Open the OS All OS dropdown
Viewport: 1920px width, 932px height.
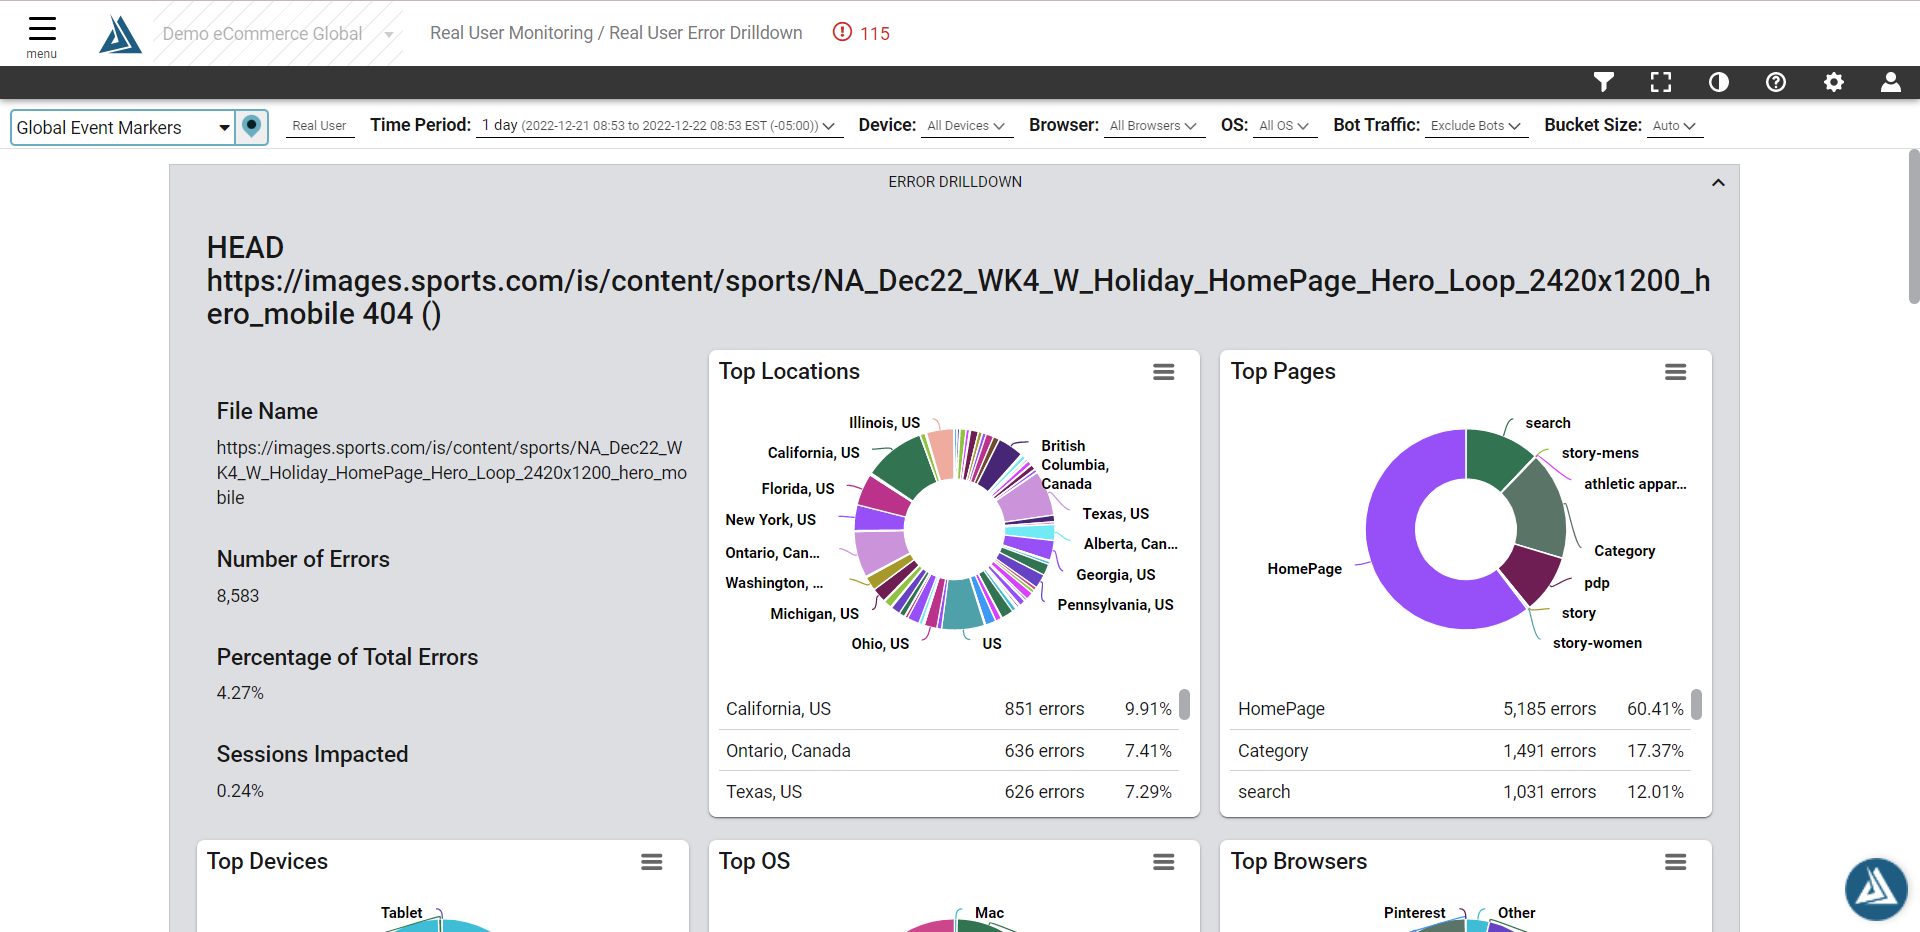[x=1284, y=126]
